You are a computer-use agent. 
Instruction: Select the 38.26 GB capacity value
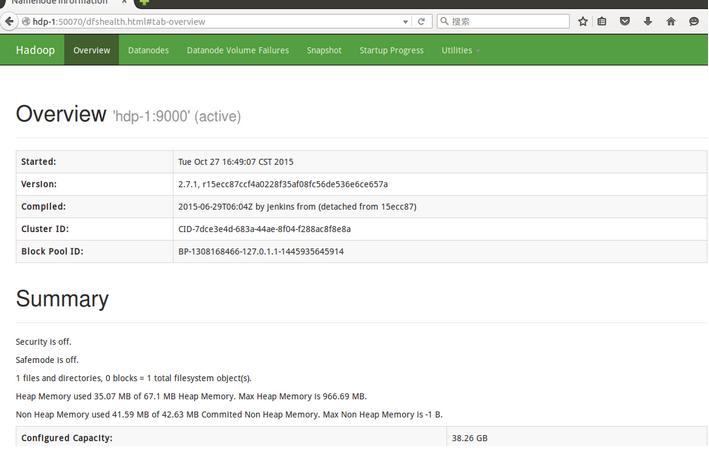[470, 438]
